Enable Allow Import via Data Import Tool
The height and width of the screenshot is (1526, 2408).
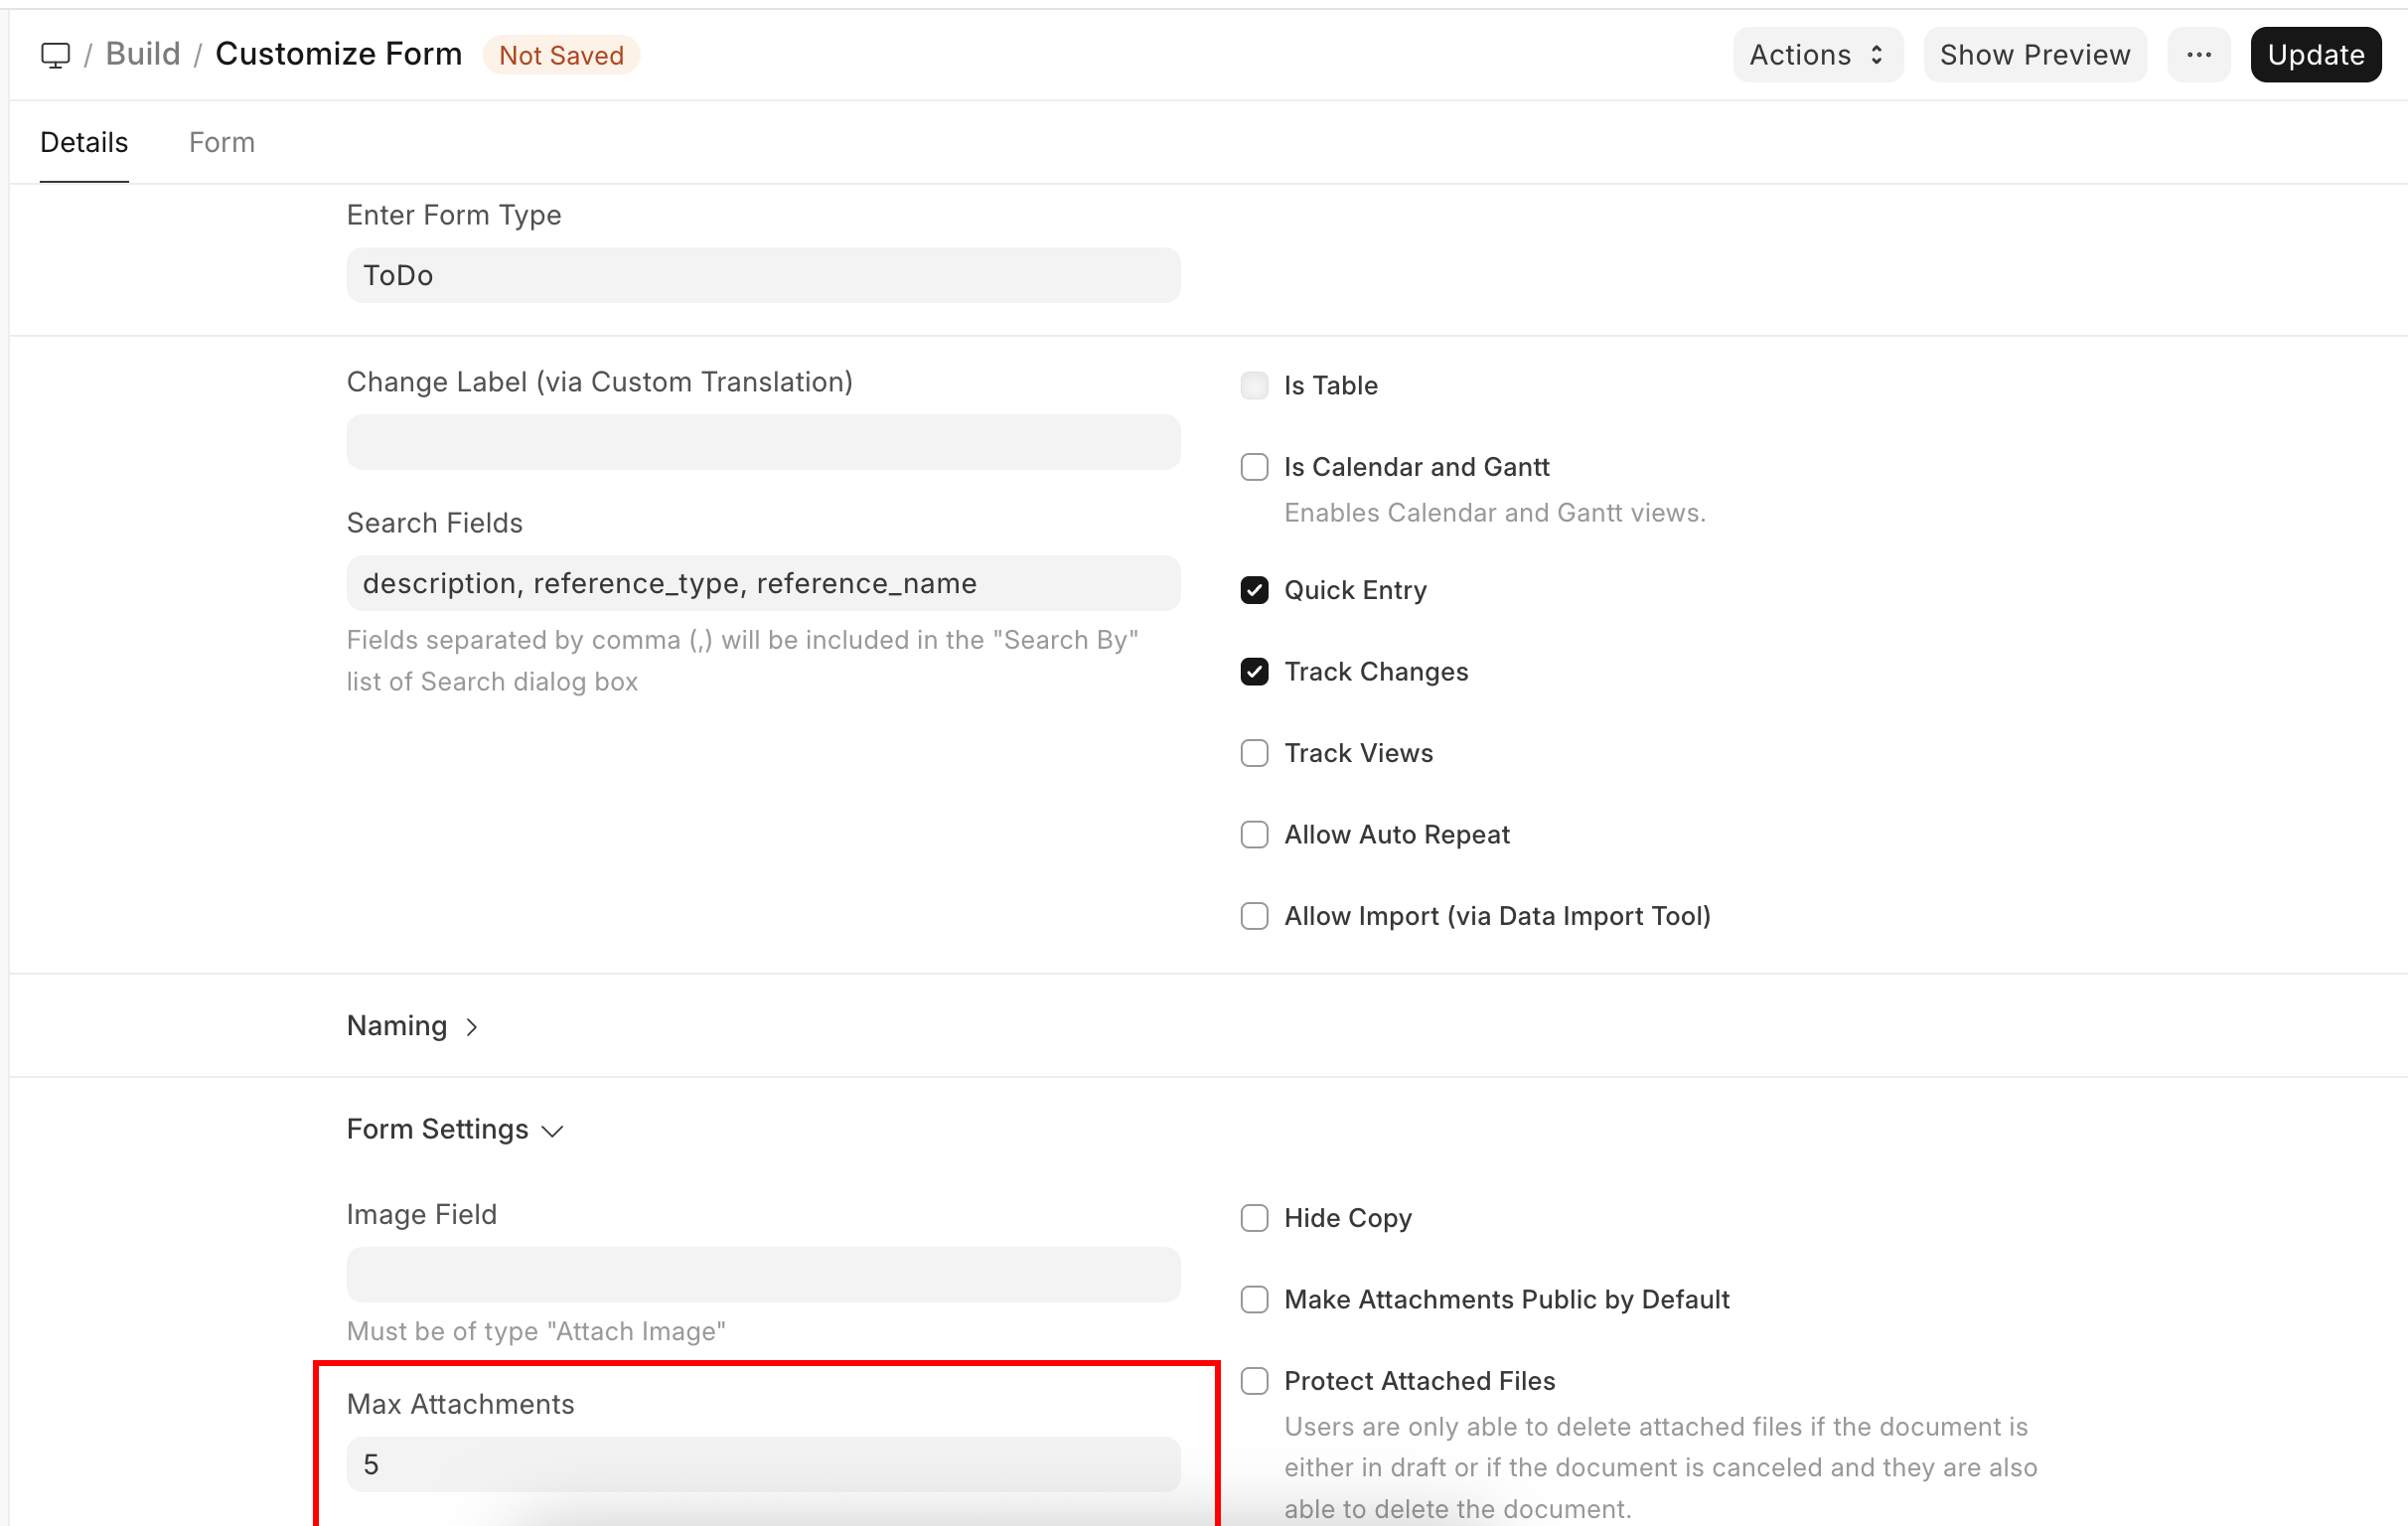[1254, 916]
